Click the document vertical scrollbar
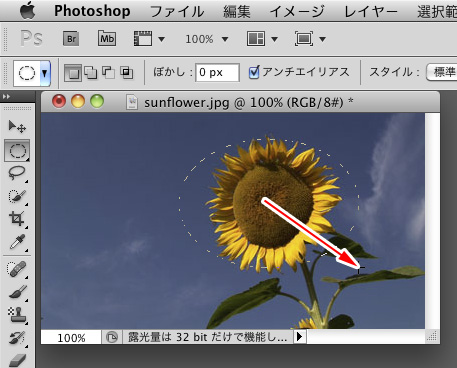The height and width of the screenshot is (368, 457). [x=432, y=221]
